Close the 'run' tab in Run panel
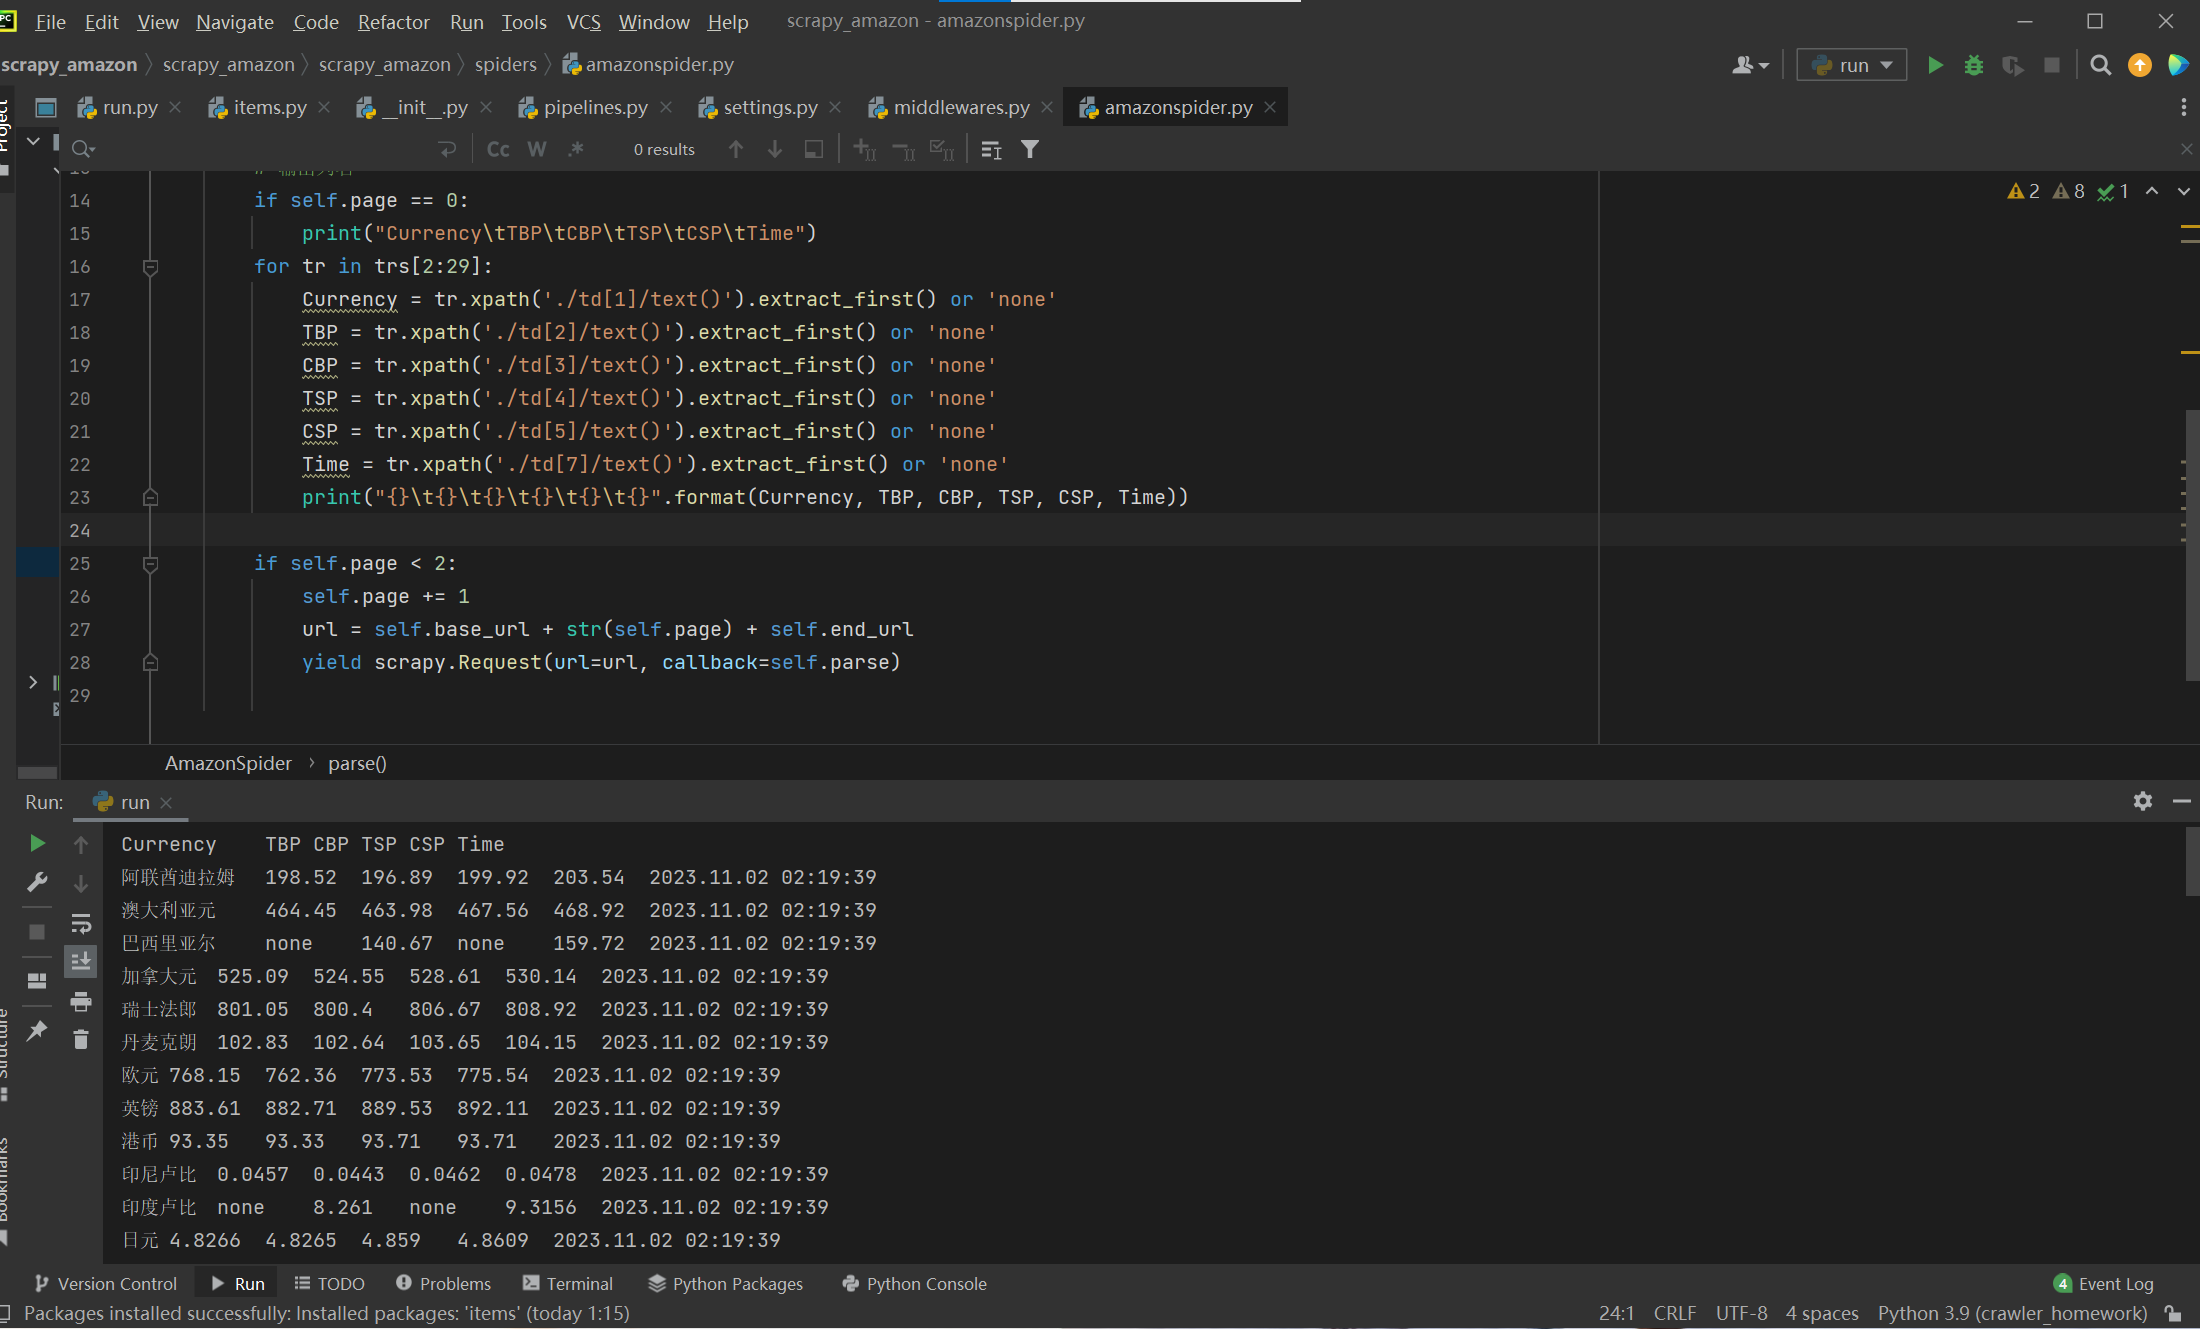This screenshot has height=1329, width=2200. click(x=166, y=803)
